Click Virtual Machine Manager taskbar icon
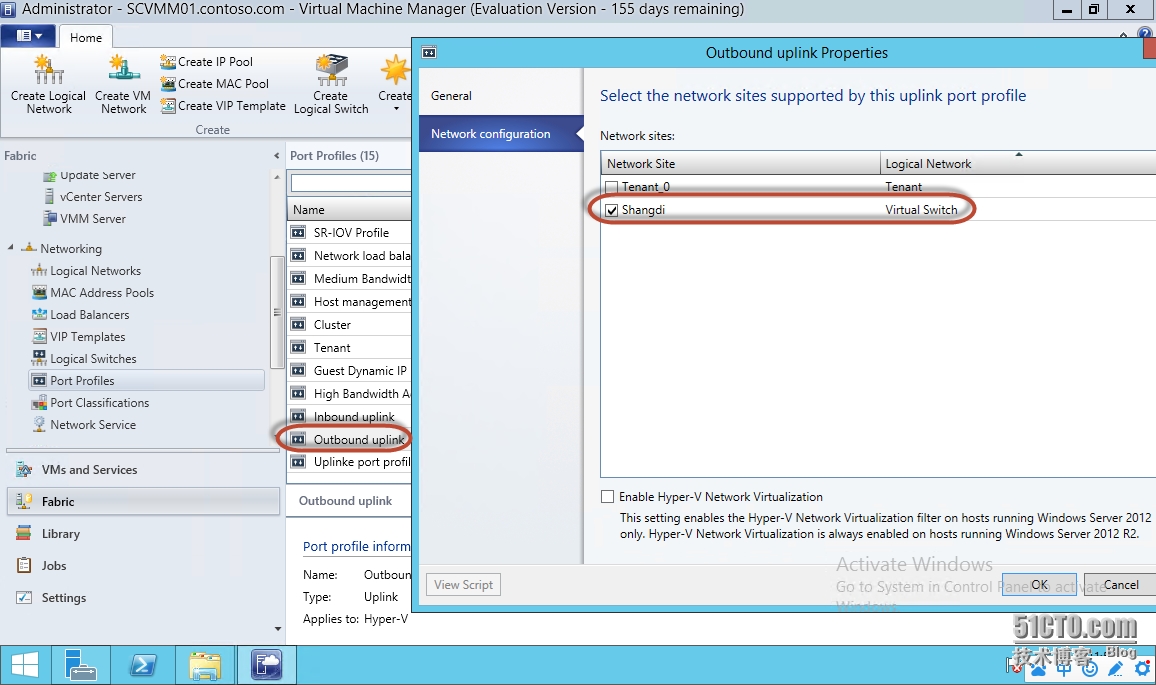This screenshot has width=1156, height=685. click(x=266, y=665)
